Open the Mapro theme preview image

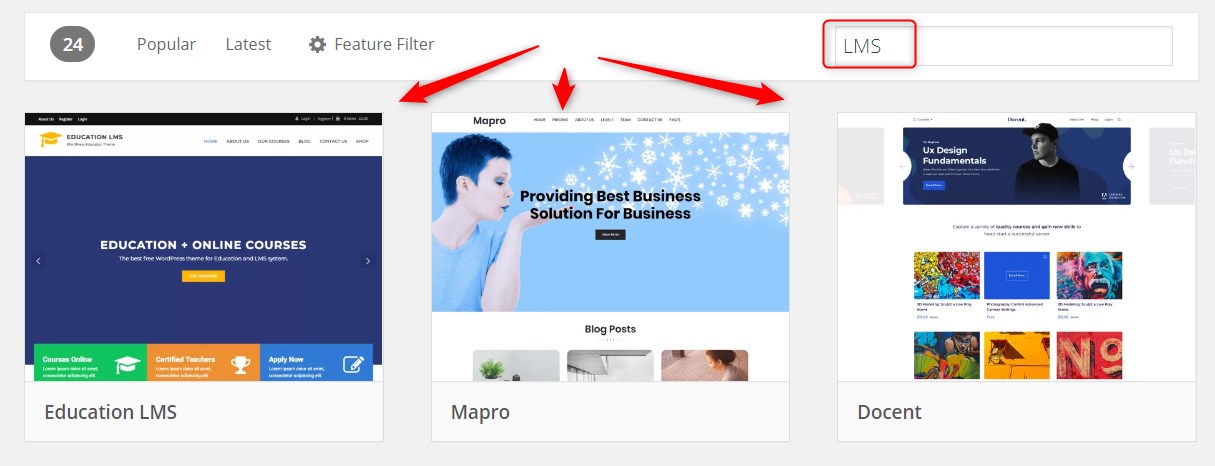pos(610,246)
